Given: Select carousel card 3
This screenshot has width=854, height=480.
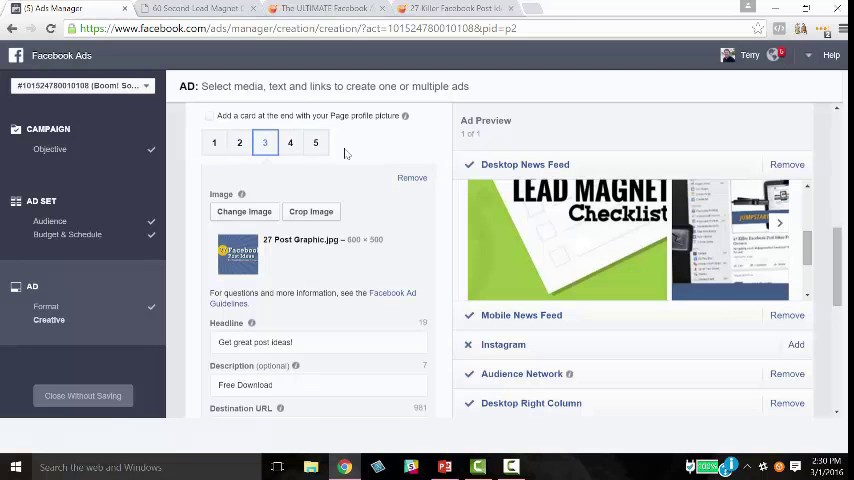Looking at the screenshot, I should tap(265, 143).
